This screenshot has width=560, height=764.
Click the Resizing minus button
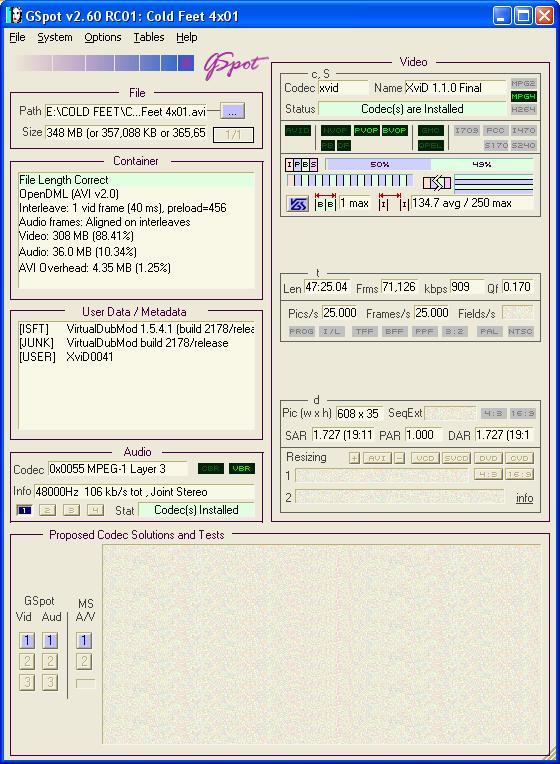coord(399,458)
